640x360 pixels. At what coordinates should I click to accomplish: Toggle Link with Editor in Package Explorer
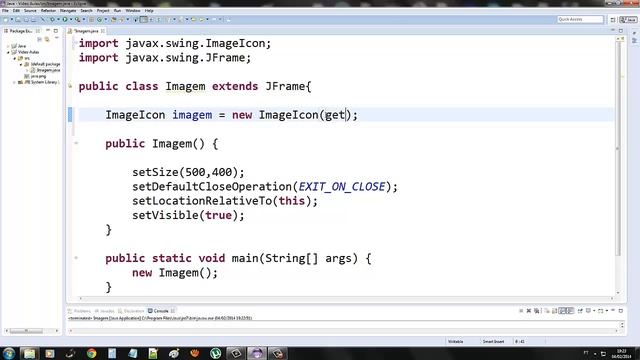point(47,39)
